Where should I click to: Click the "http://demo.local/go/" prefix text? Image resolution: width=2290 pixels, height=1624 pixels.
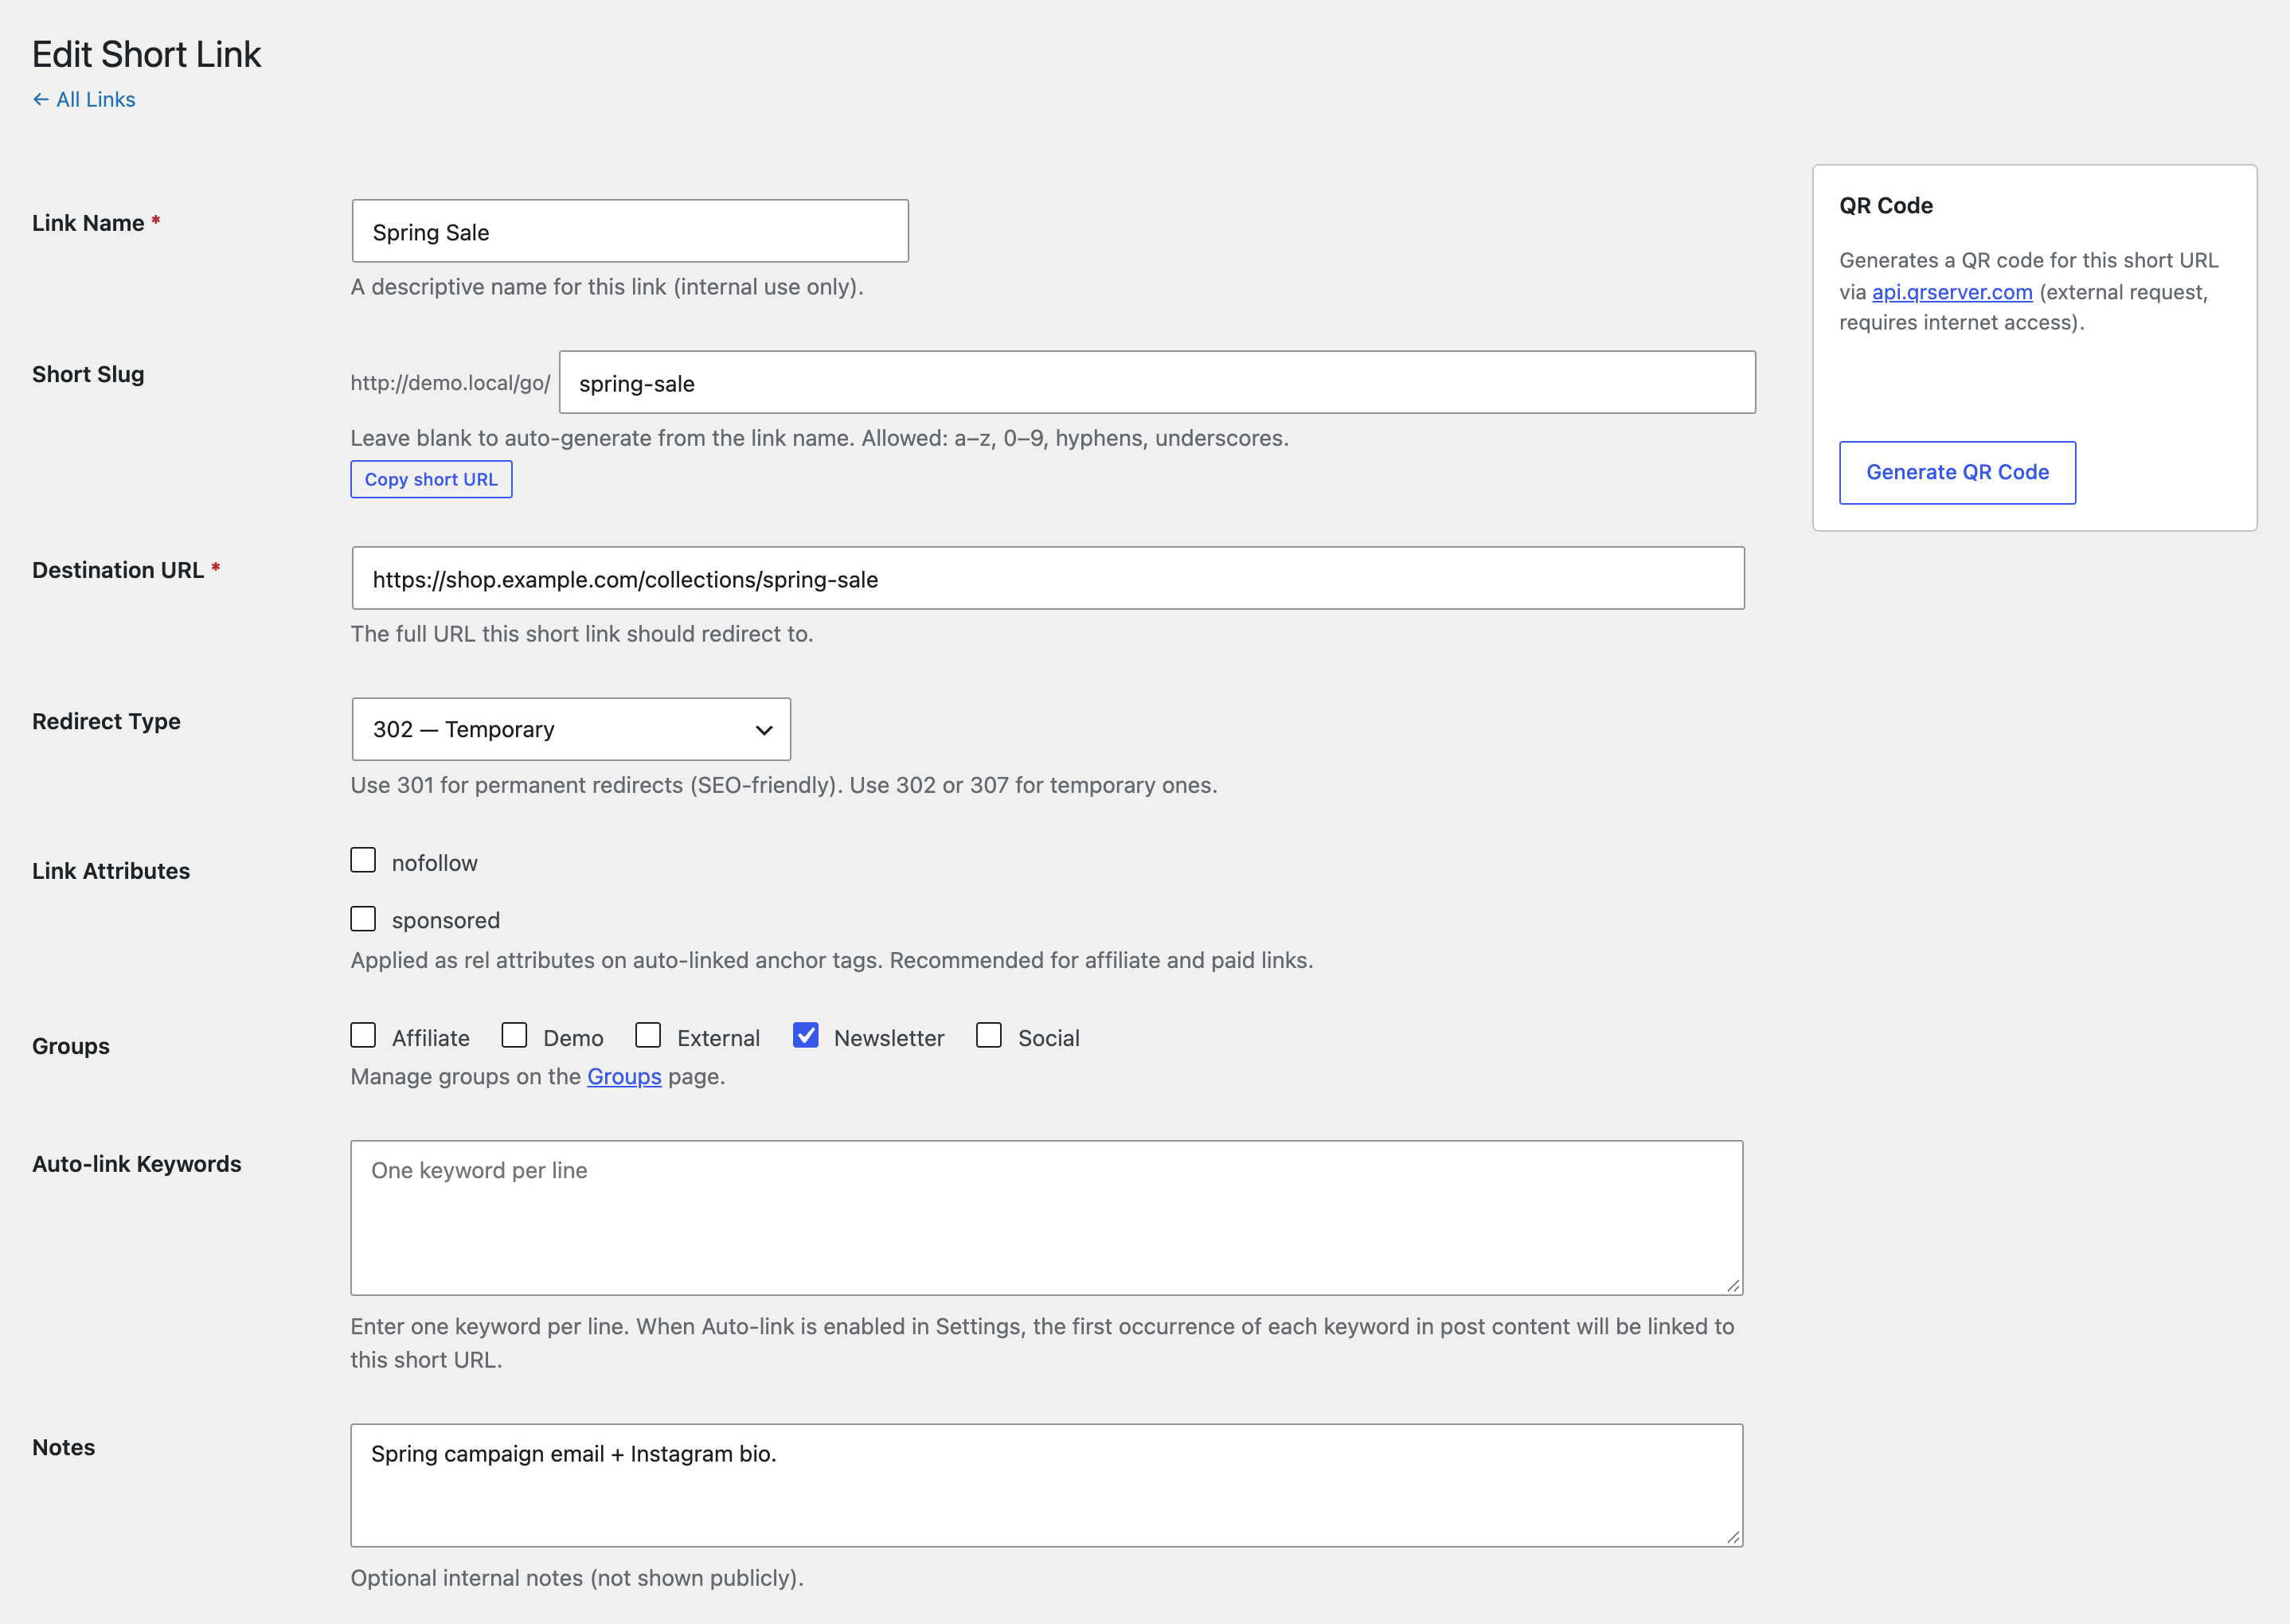[450, 383]
